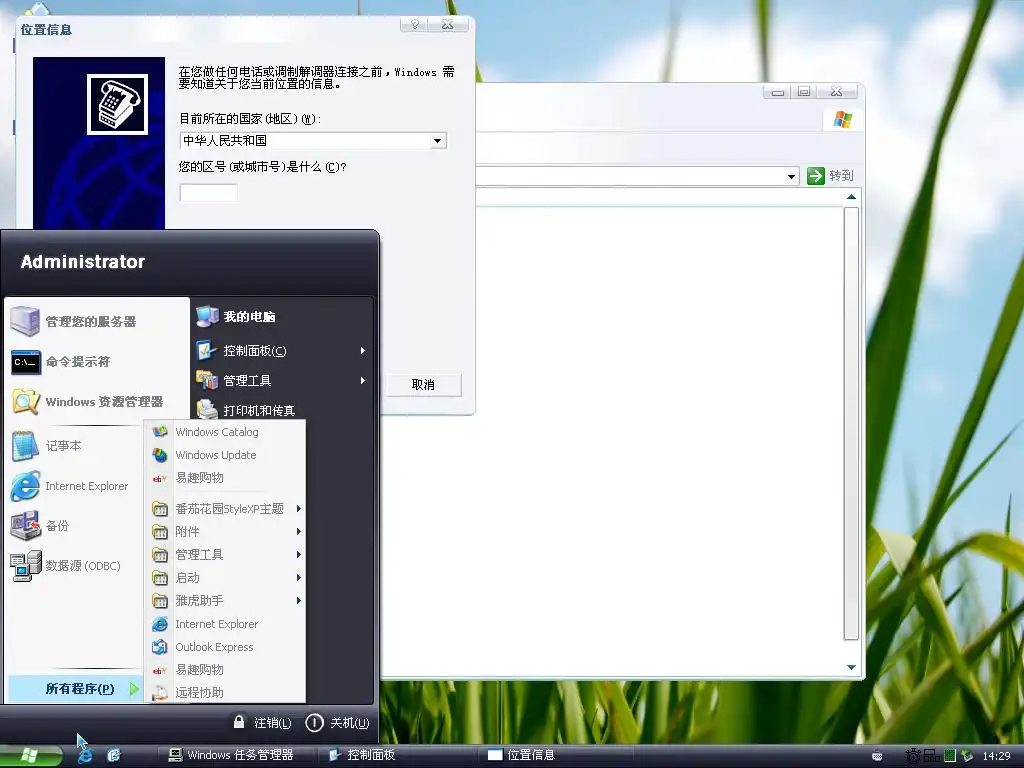The height and width of the screenshot is (768, 1024).
Task: Open address bar dropdown arrow in back window
Action: click(x=791, y=176)
